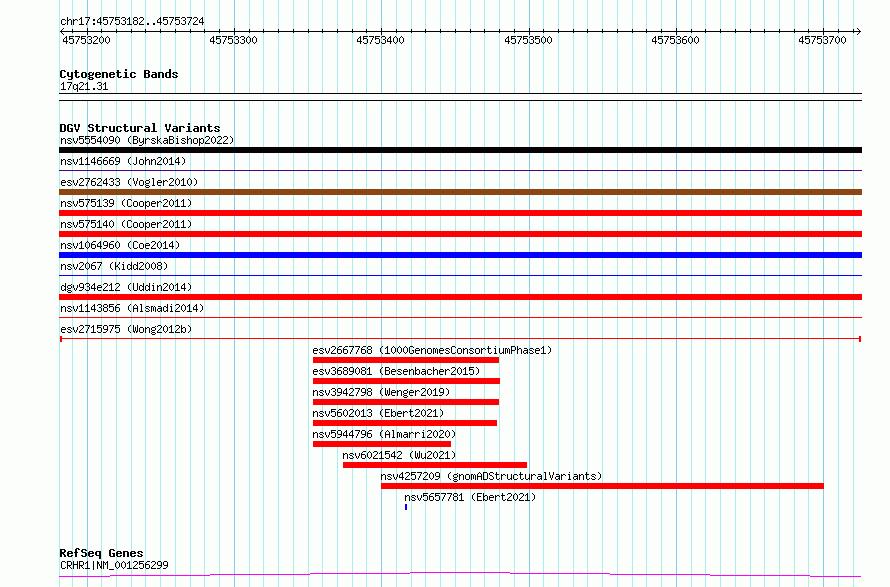Open variant nsv5657781 (Ebert2021) label

coord(470,497)
